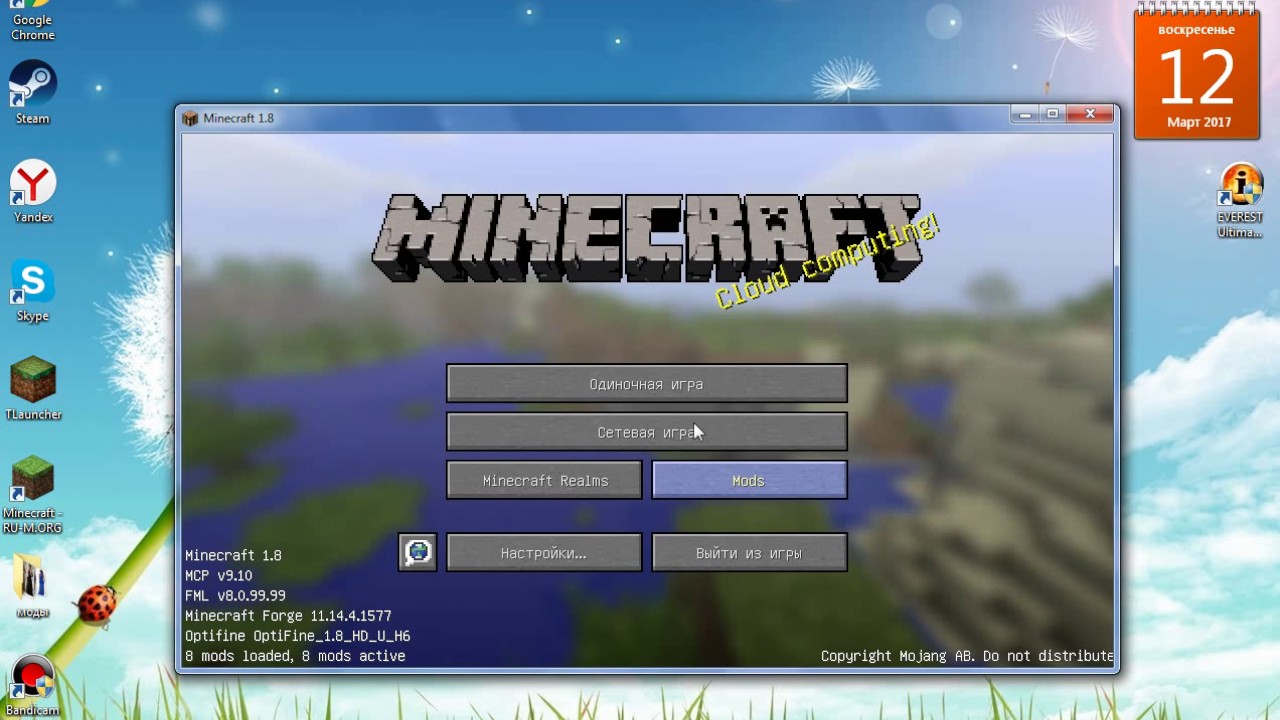Screen dimensions: 1280x720
Task: Open the Minecraft - RU-M.ORG shortcut
Action: (32, 494)
